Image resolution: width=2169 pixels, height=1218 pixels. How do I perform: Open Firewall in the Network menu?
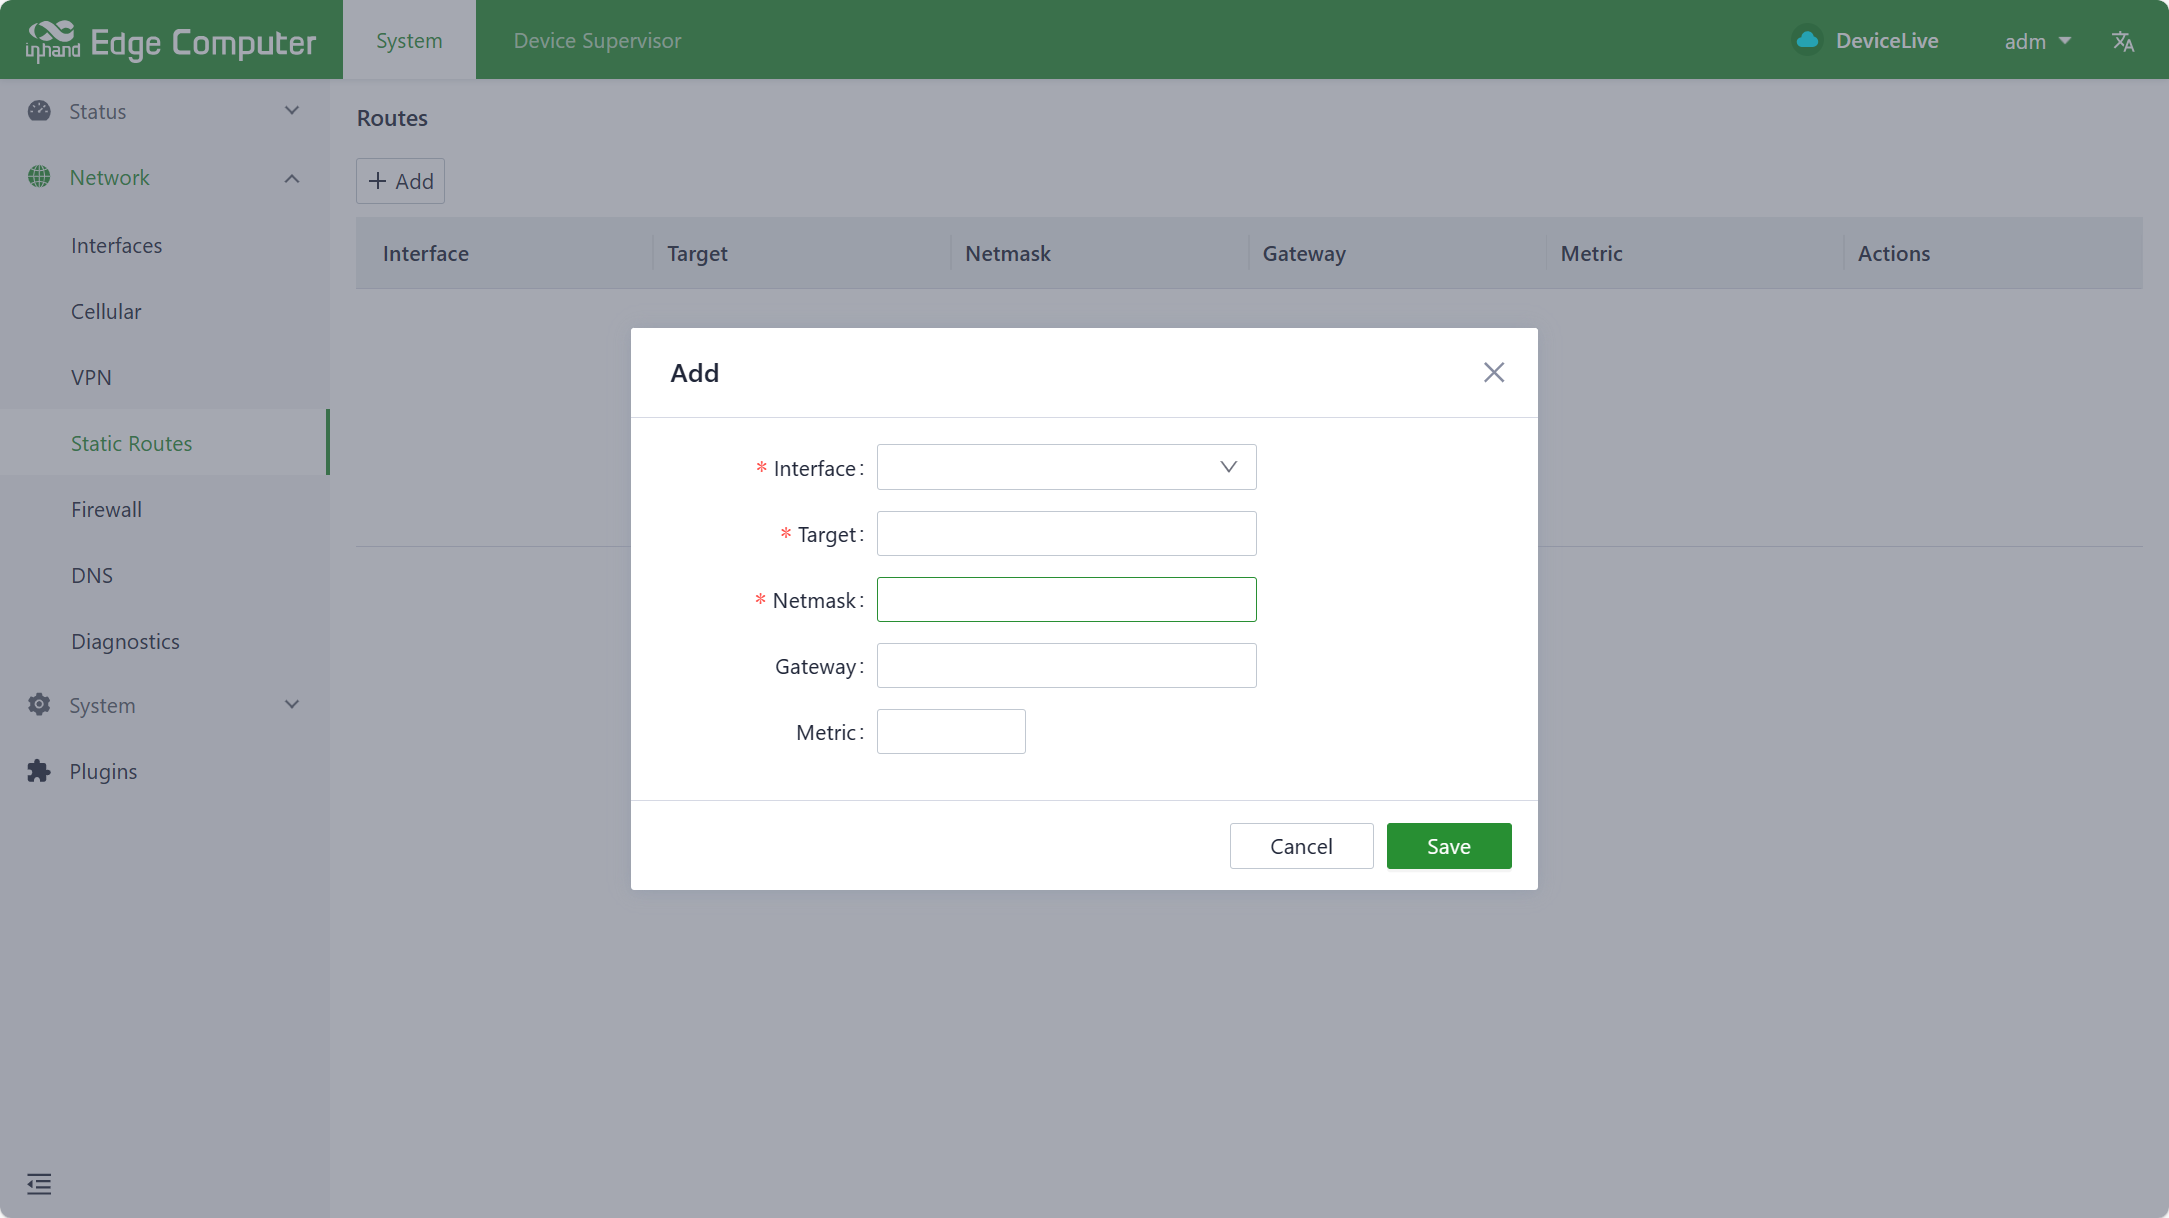106,509
